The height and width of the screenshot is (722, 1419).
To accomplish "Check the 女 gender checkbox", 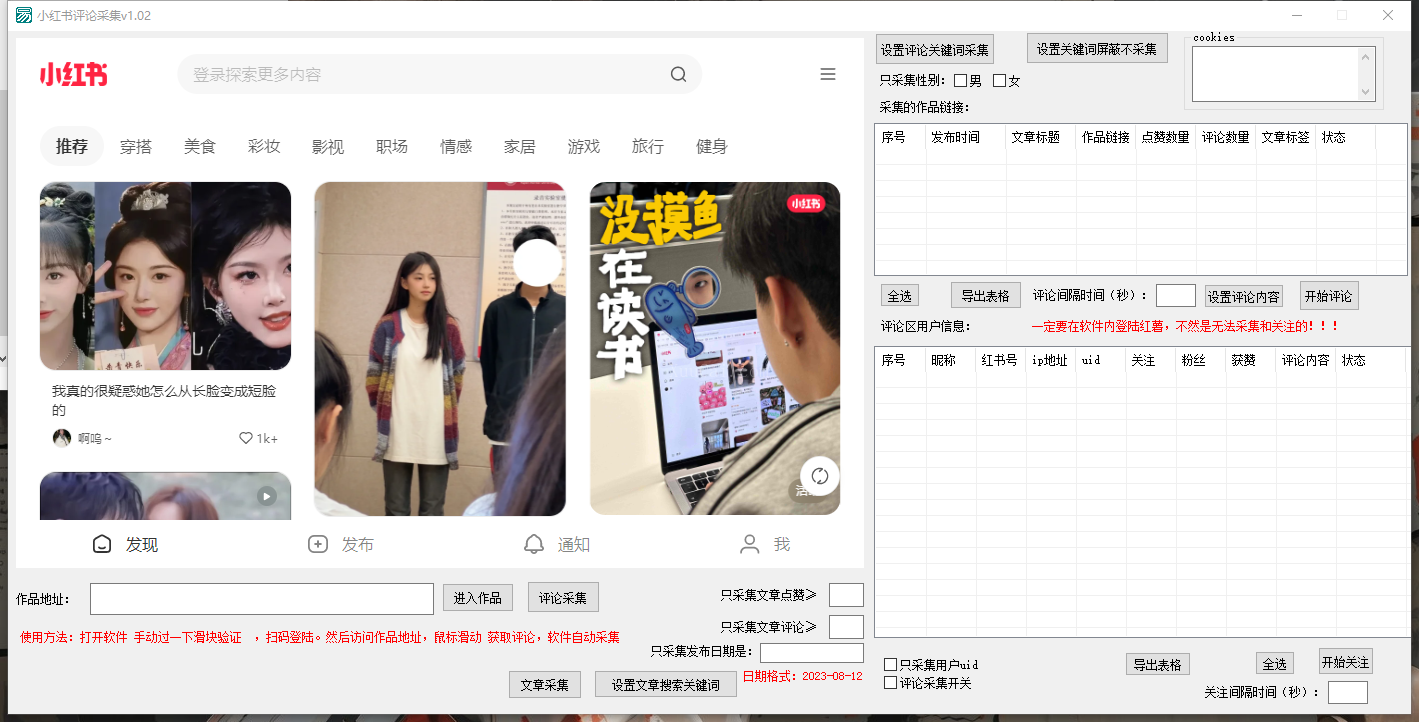I will [x=999, y=81].
